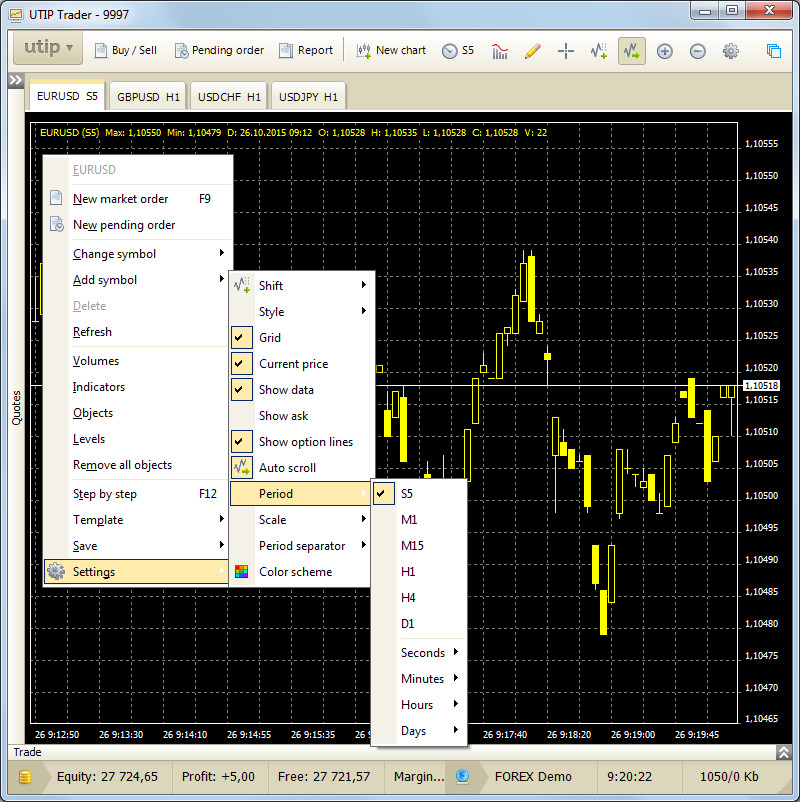Click the Buy / Sell button
Image resolution: width=800 pixels, height=802 pixels.
pyautogui.click(x=125, y=51)
